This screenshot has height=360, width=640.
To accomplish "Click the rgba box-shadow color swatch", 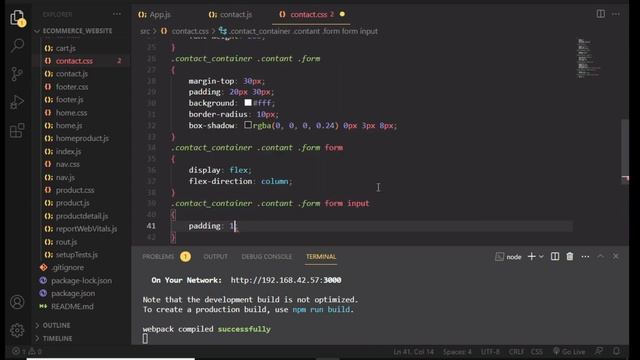I will pyautogui.click(x=248, y=125).
